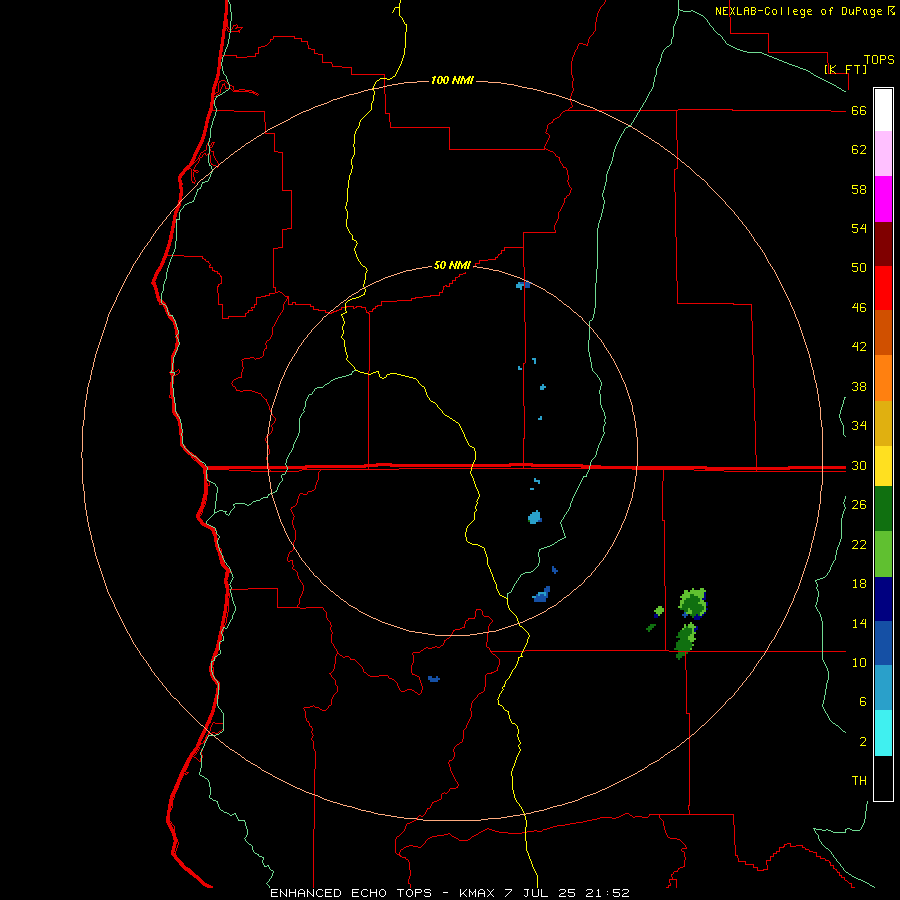Click the legend value '50'

[859, 268]
